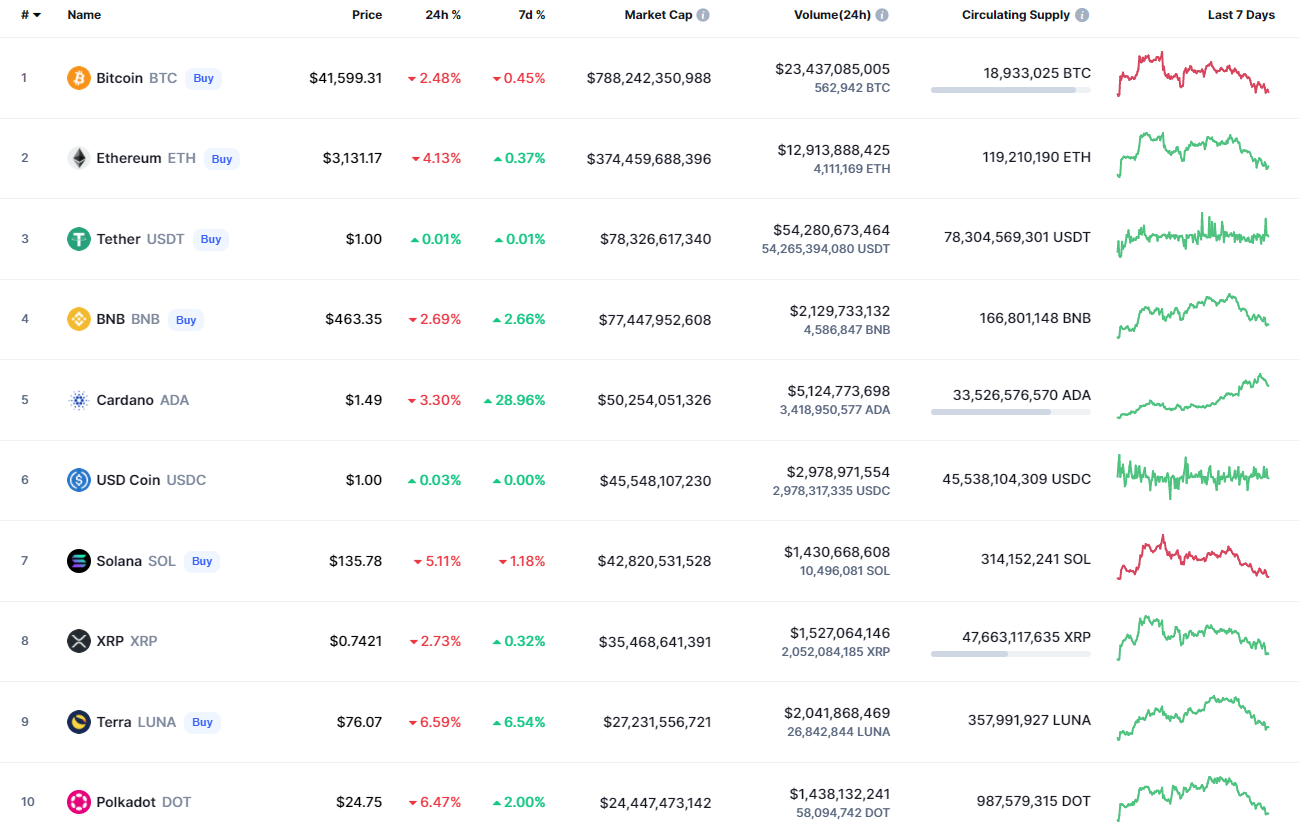Click the Bitcoin coin logo icon

pos(78,78)
